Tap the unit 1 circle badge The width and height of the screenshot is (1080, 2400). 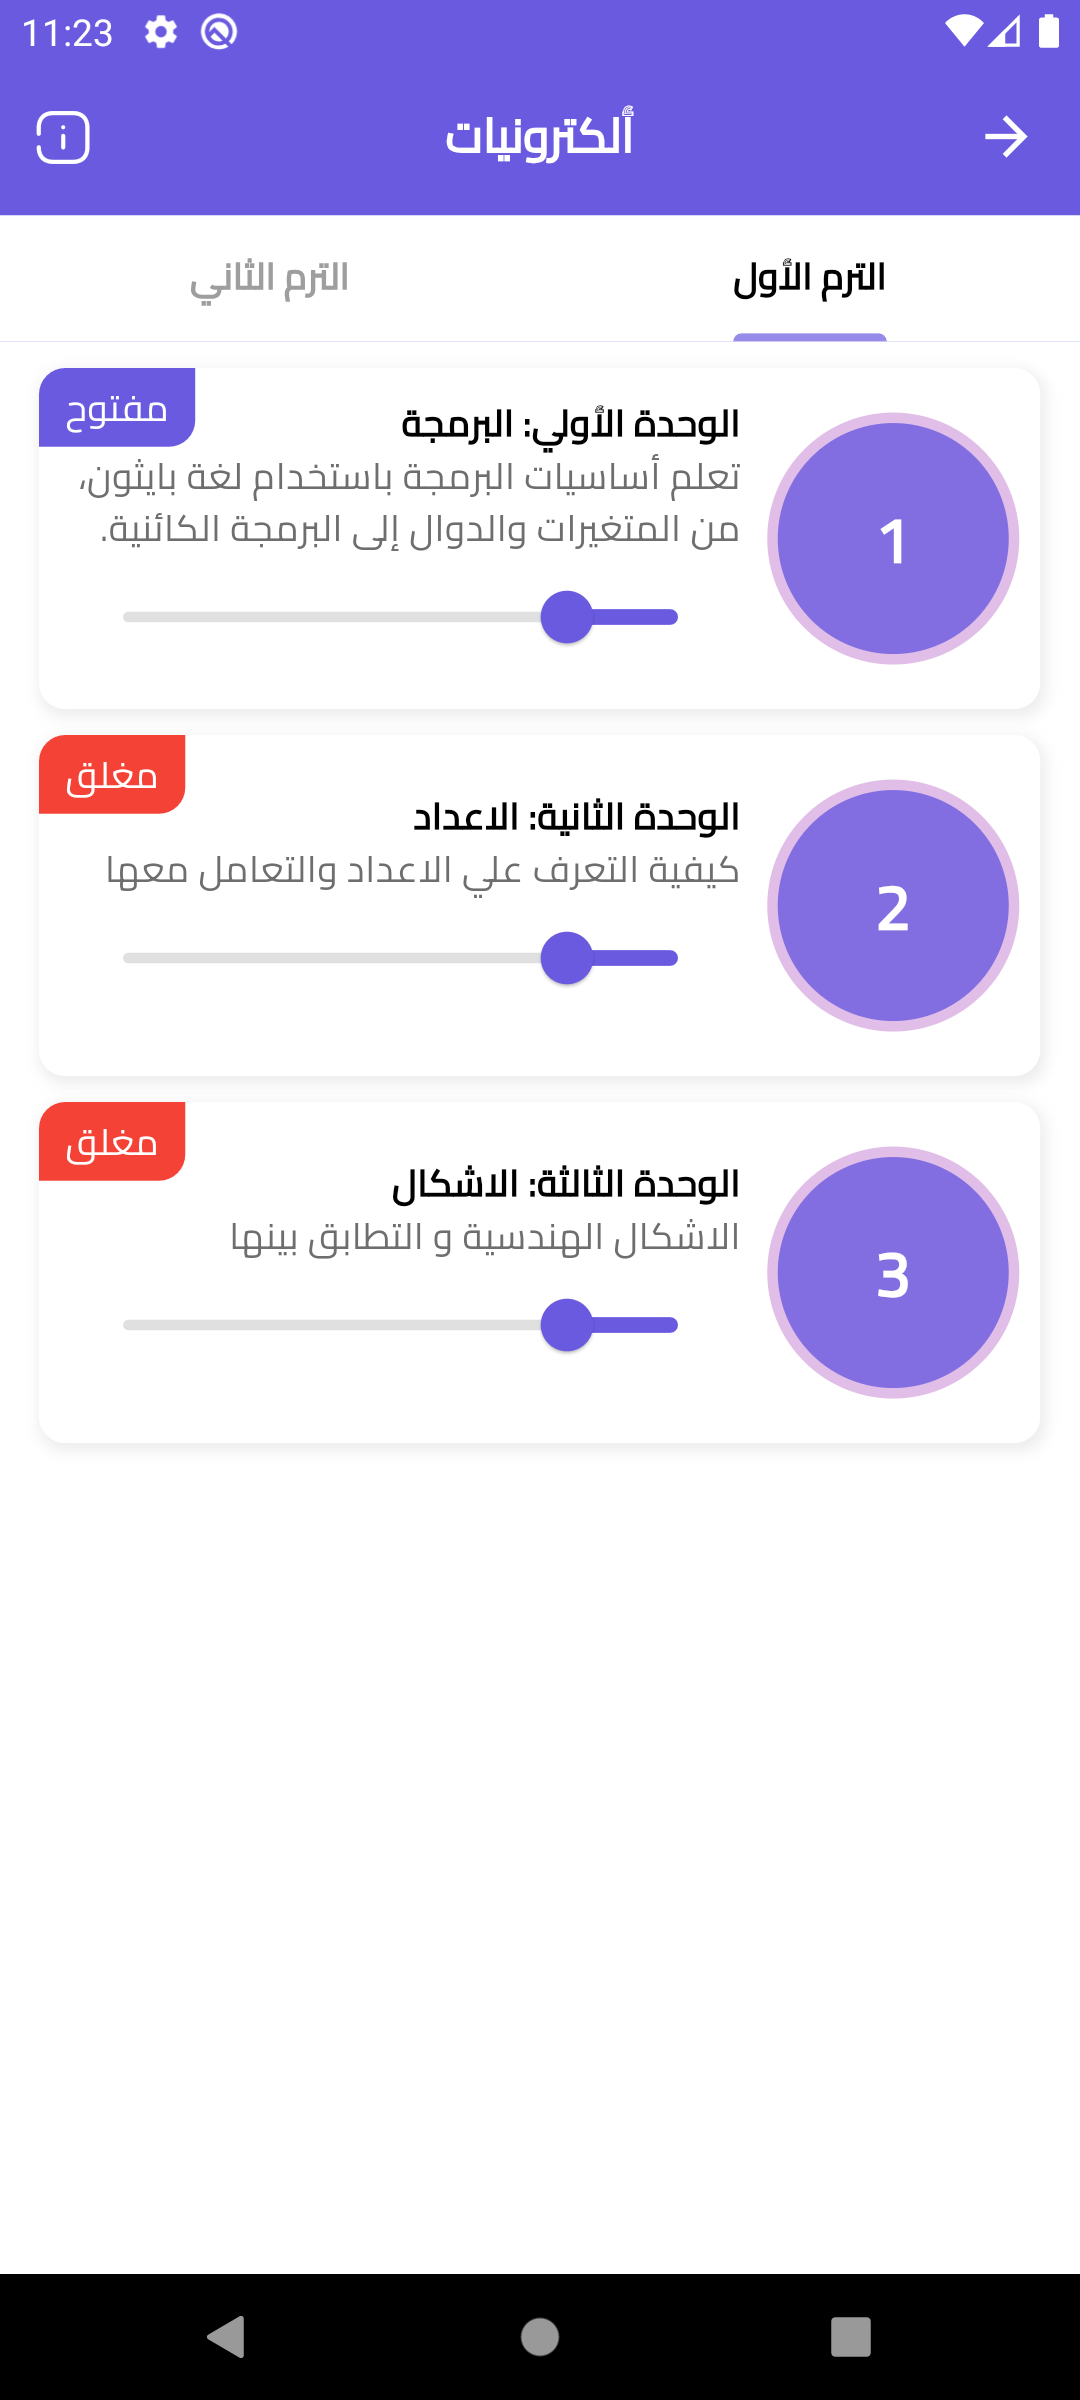(893, 539)
